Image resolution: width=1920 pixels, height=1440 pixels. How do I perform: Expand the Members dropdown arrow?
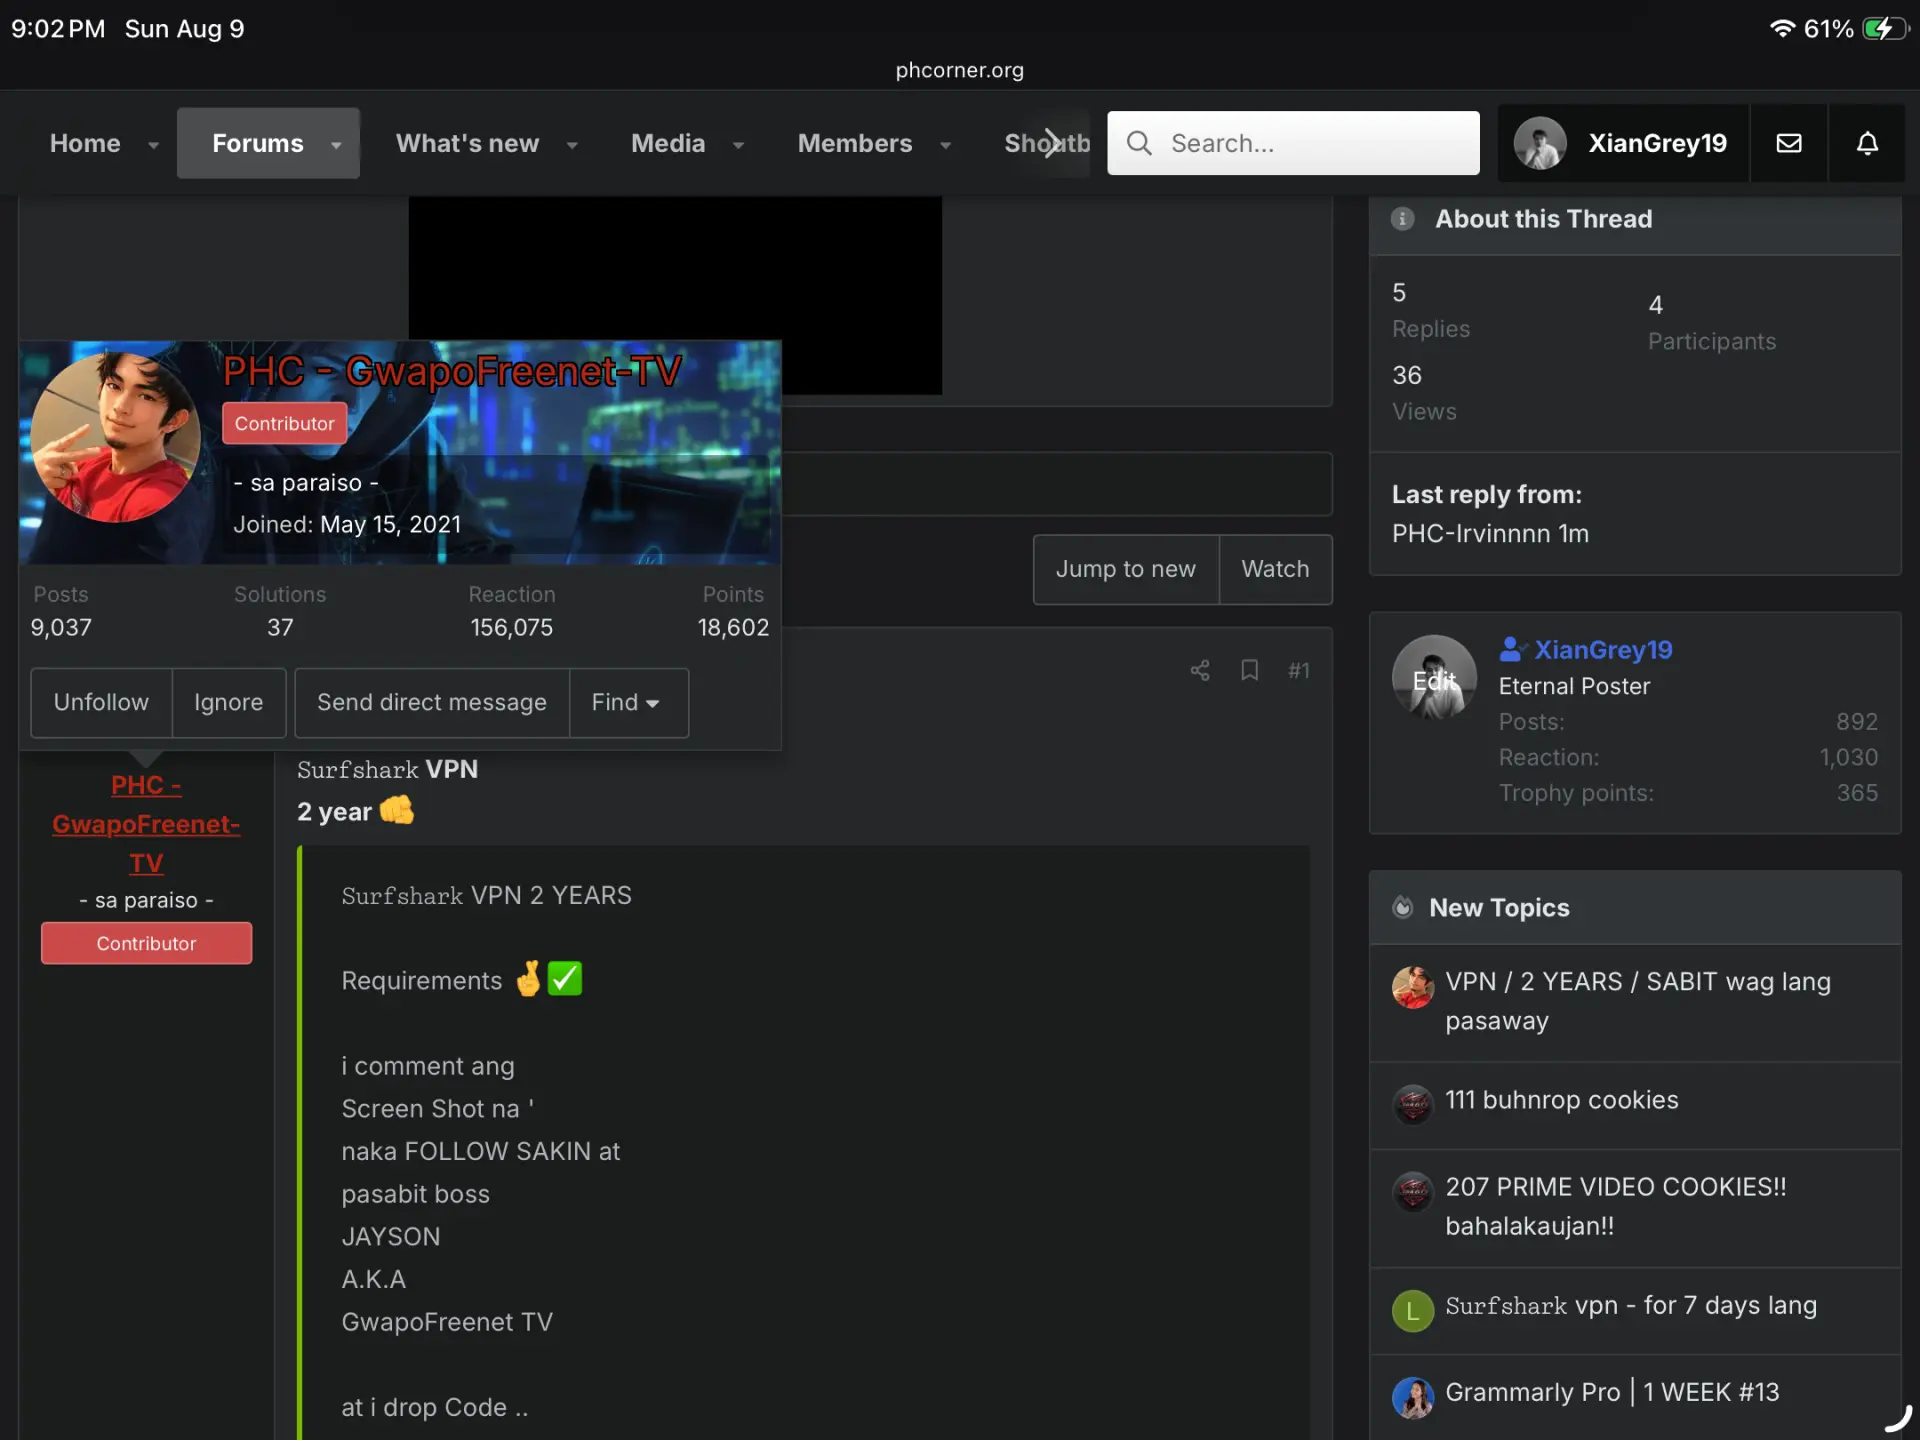tap(945, 145)
